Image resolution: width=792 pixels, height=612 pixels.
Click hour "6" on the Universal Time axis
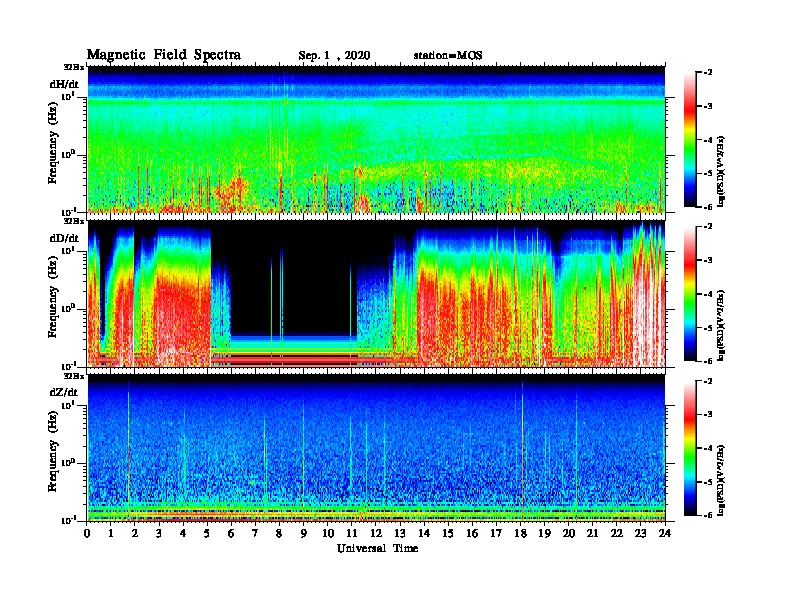[x=231, y=533]
